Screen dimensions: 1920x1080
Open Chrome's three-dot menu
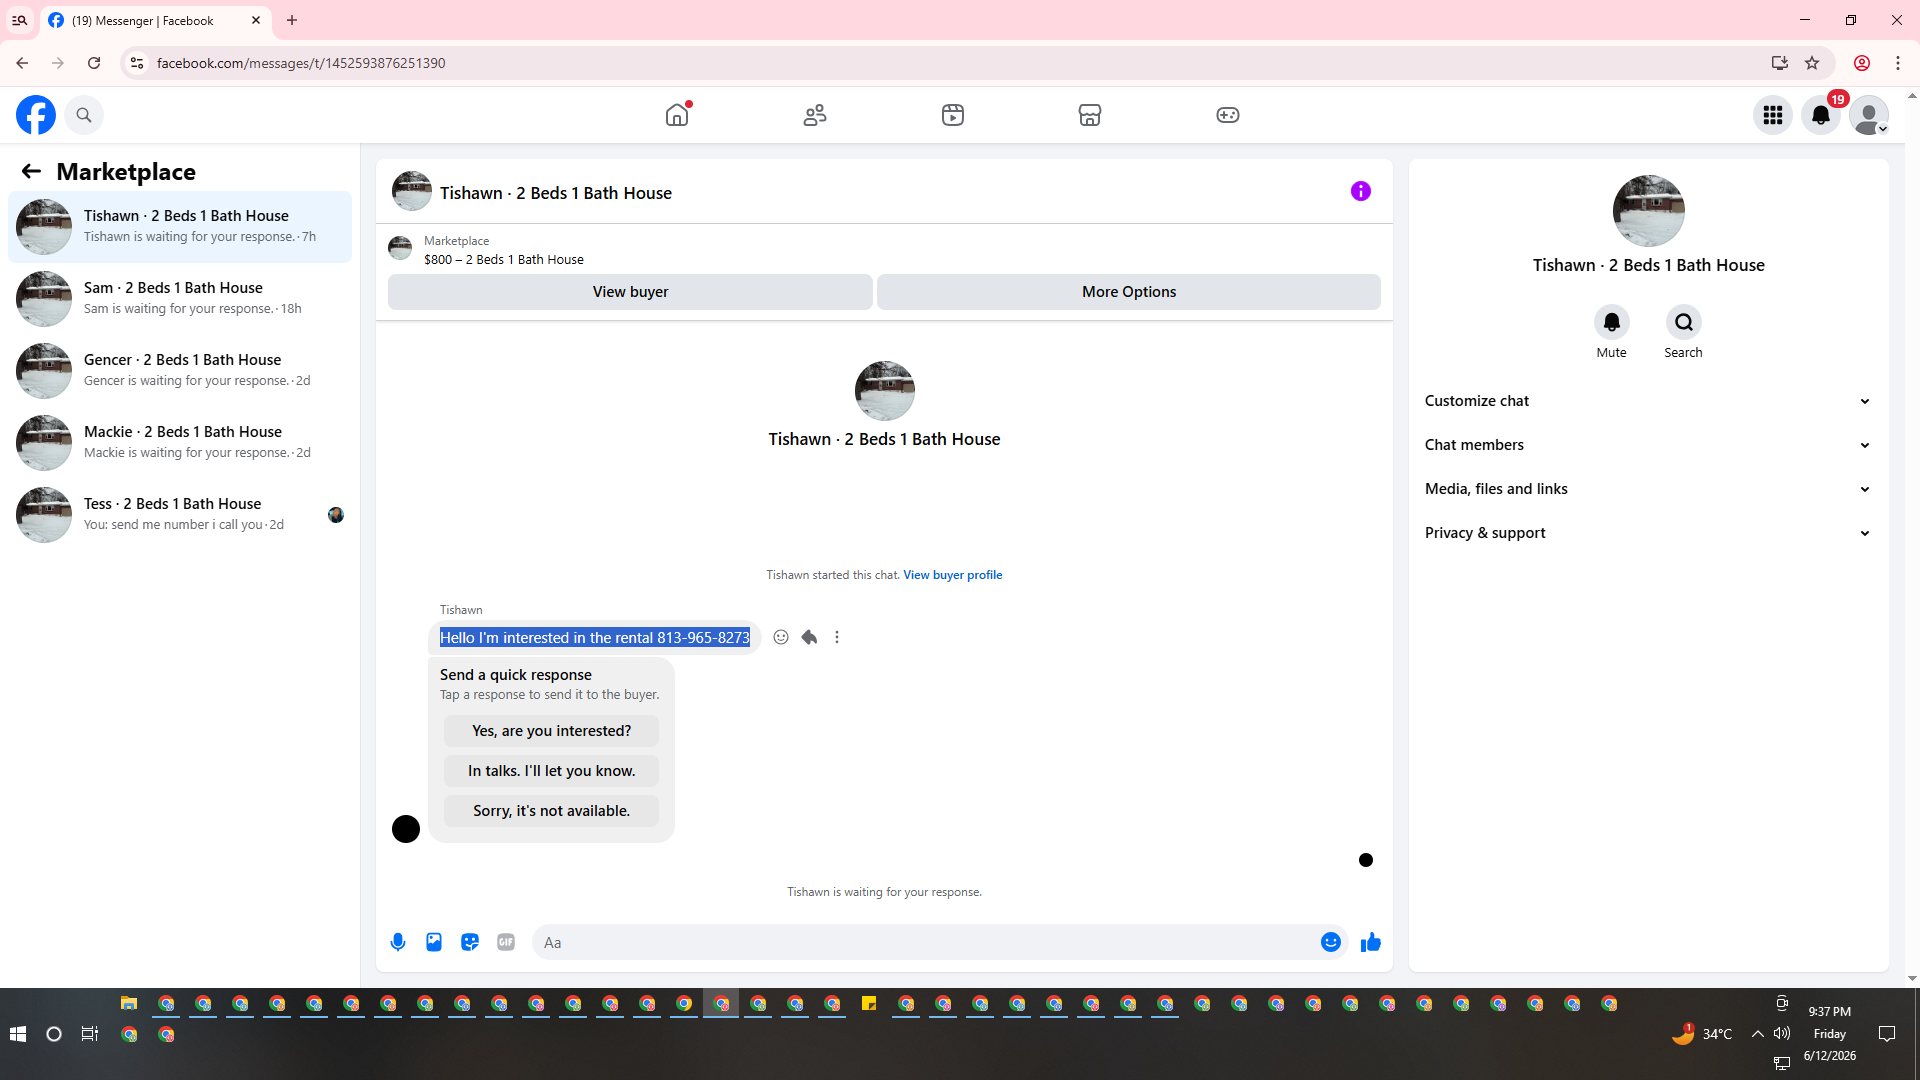[1898, 63]
